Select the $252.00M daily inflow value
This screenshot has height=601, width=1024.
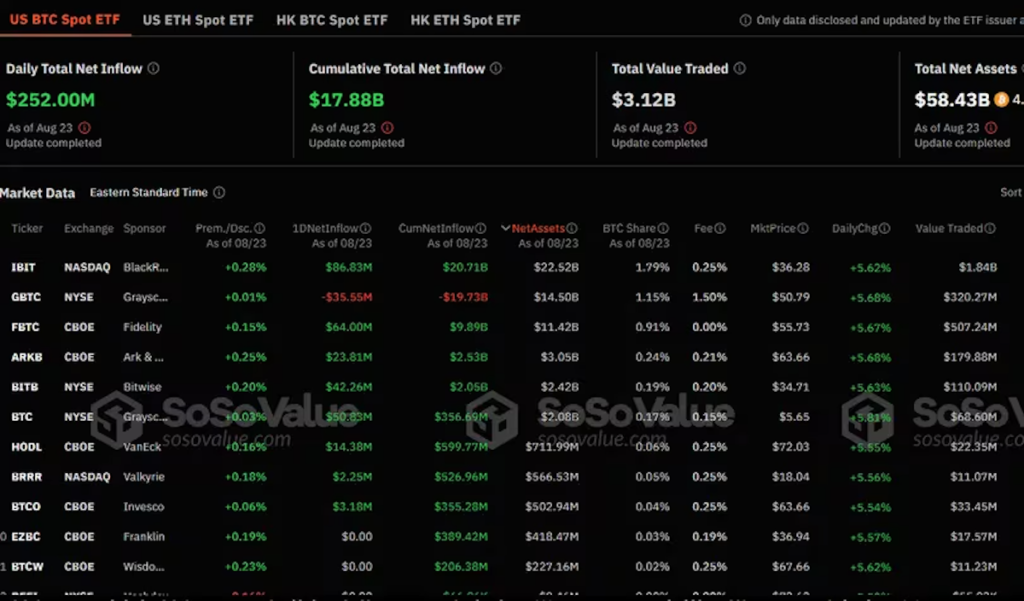(50, 100)
